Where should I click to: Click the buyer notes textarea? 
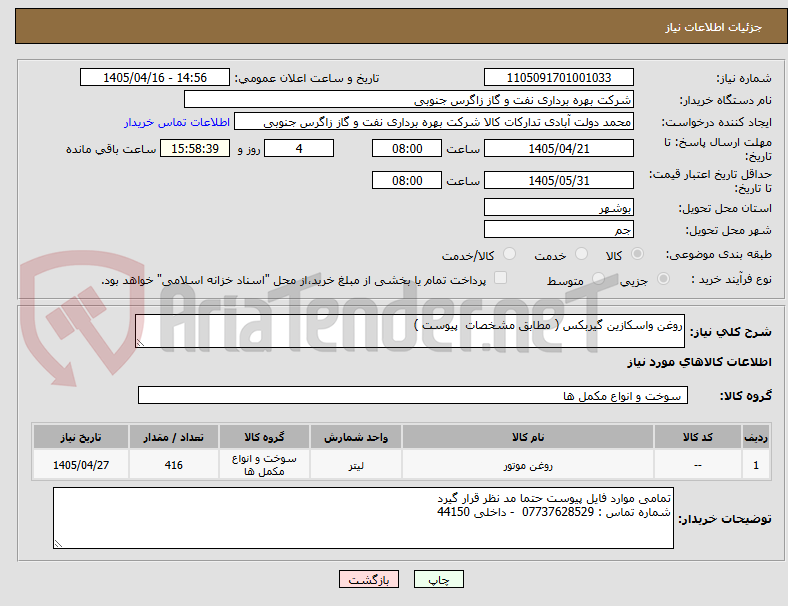[363, 518]
